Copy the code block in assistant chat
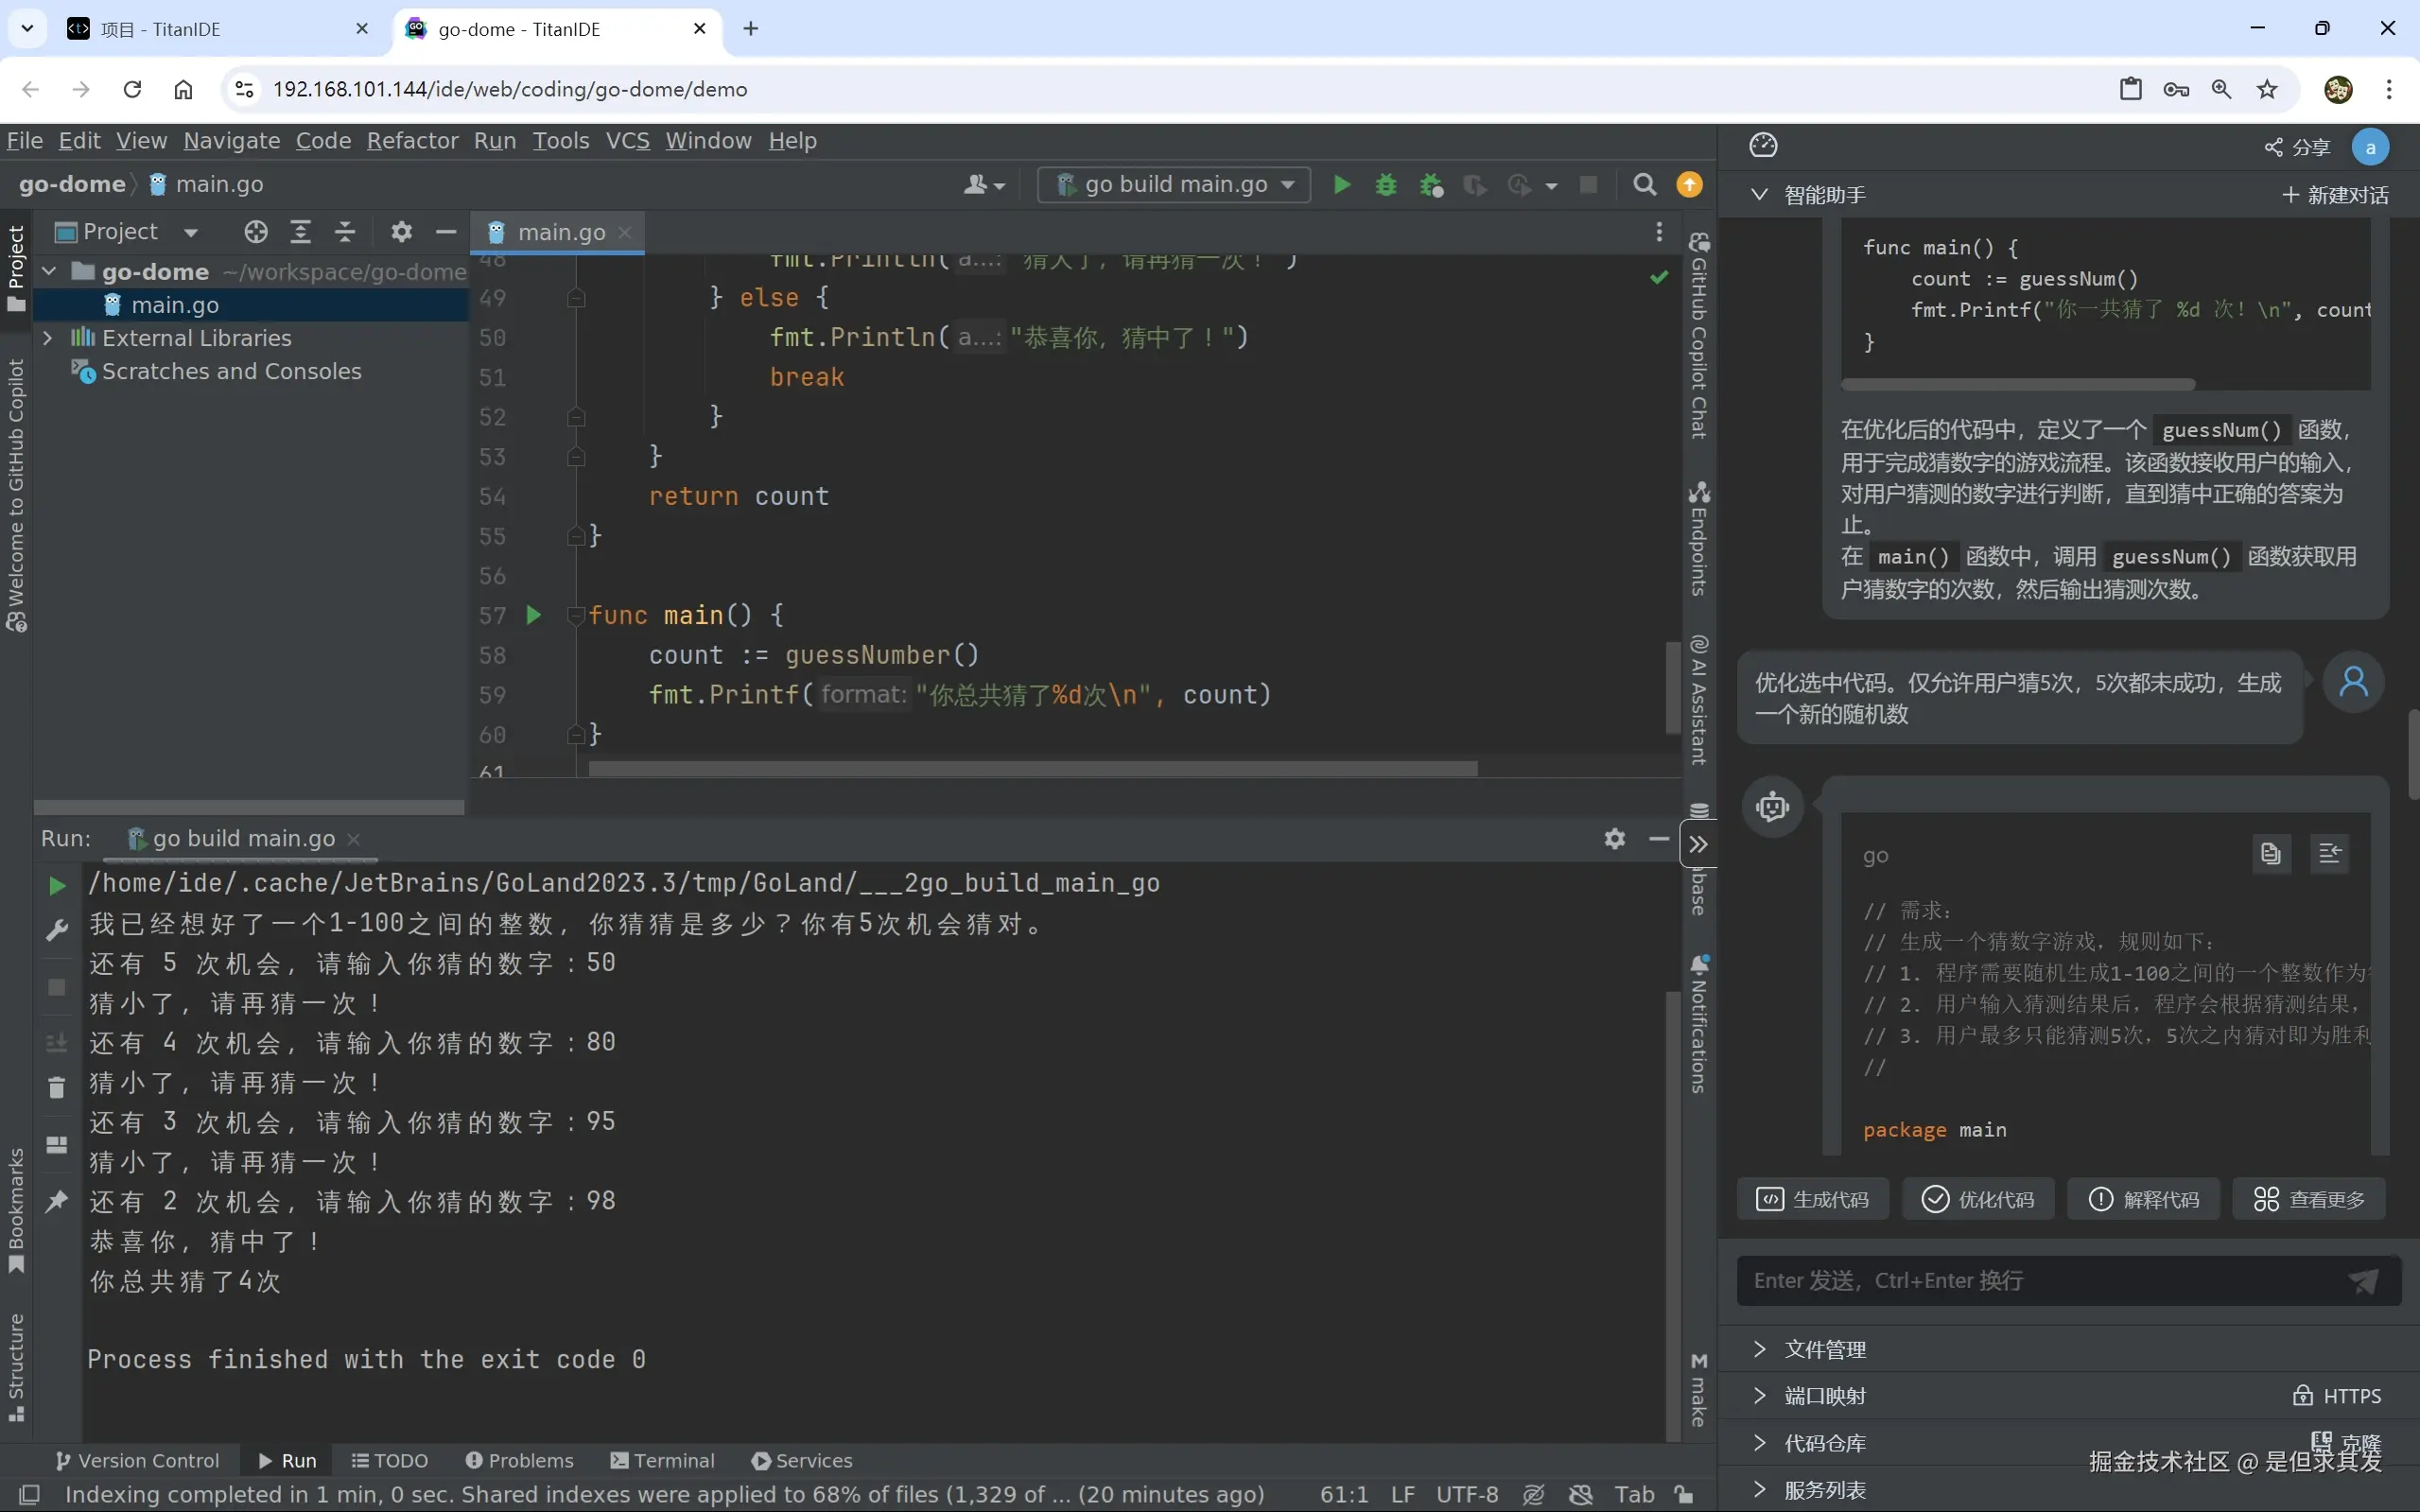Viewport: 2420px width, 1512px height. pos(2270,853)
